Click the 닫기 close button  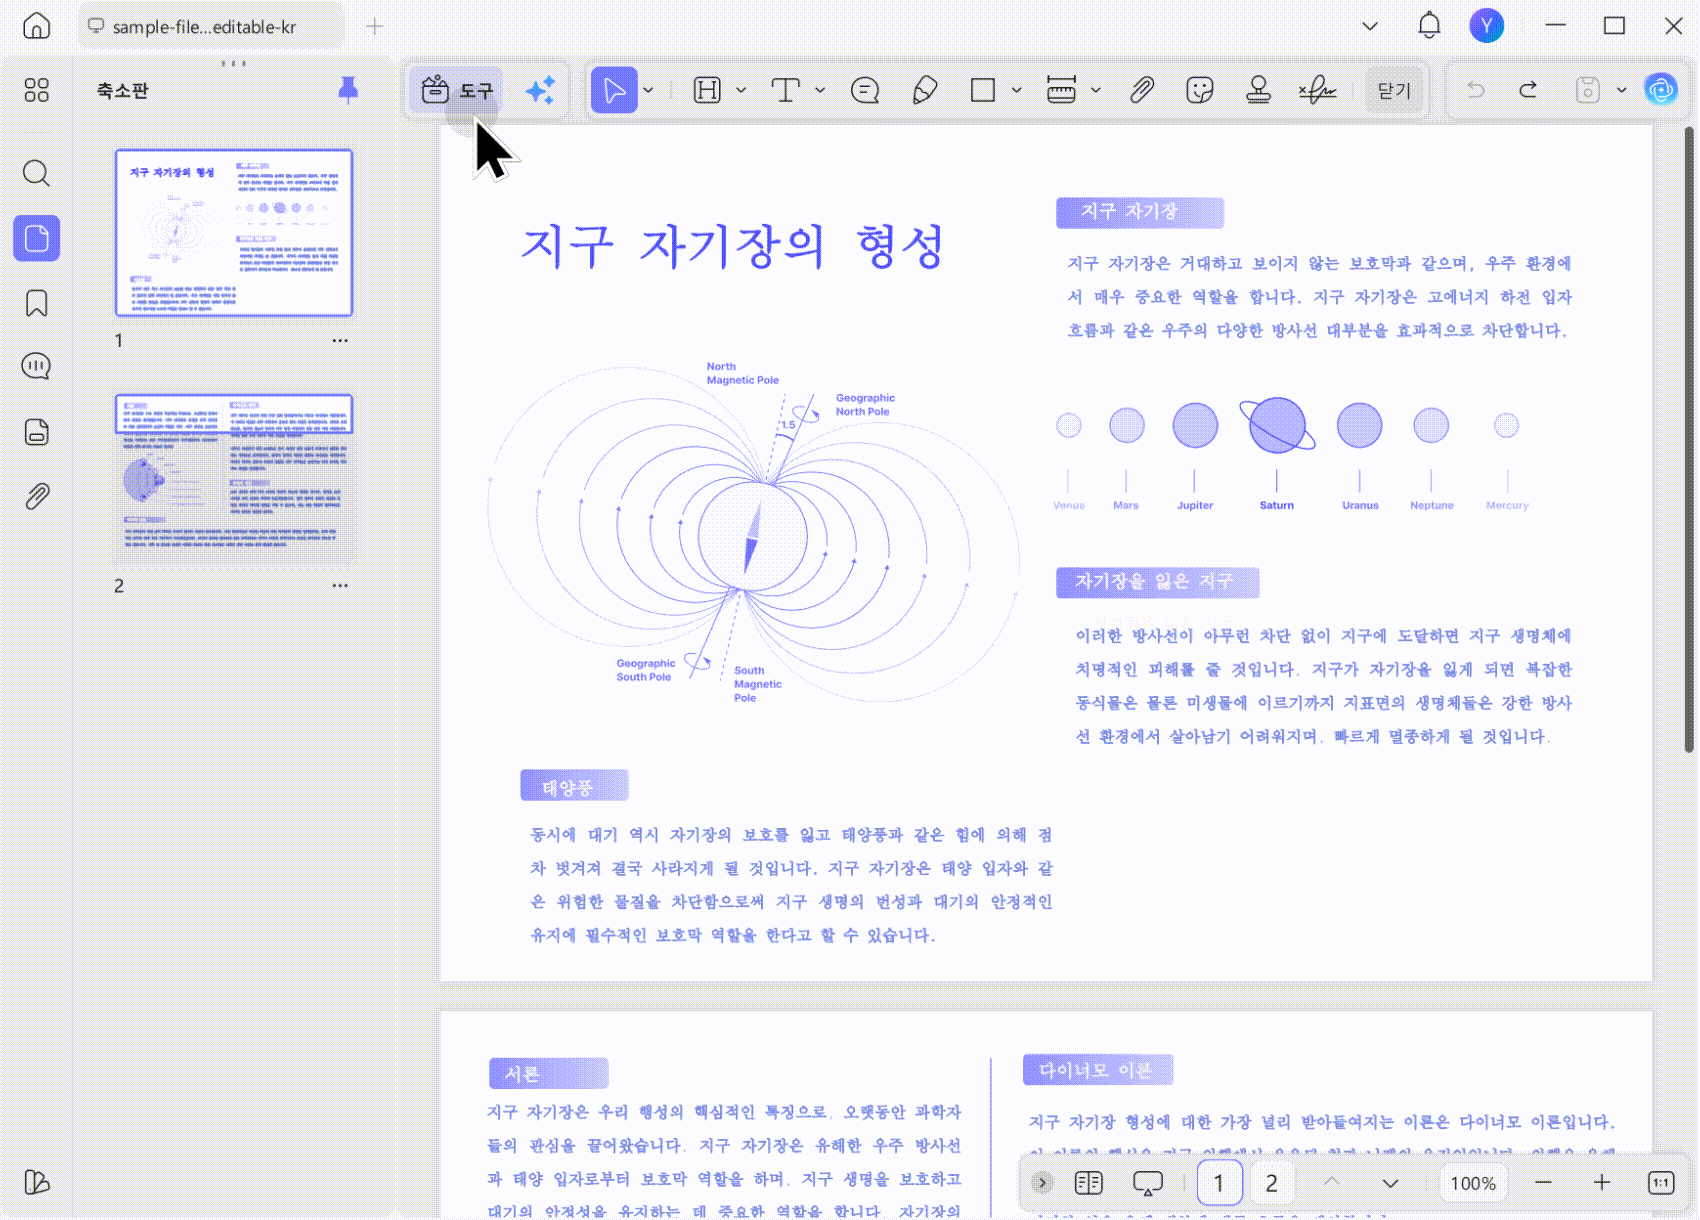[x=1394, y=91]
